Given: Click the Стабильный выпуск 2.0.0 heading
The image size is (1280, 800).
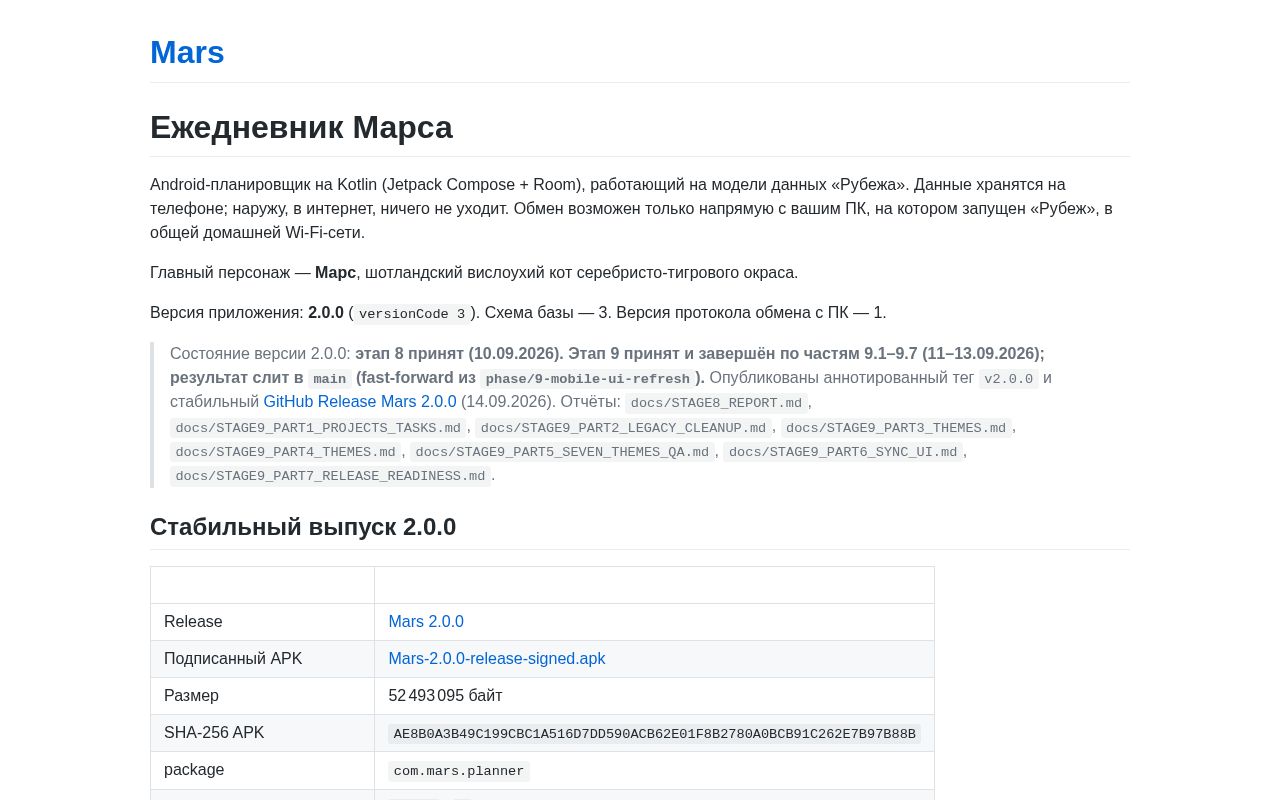Looking at the screenshot, I should [303, 527].
